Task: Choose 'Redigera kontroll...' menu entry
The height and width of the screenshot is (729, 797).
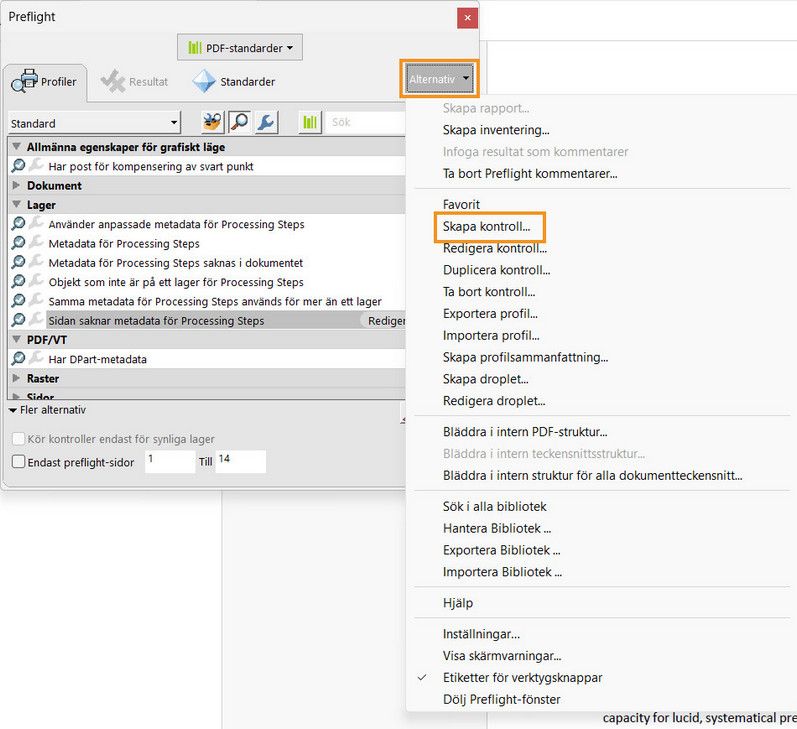Action: 495,248
